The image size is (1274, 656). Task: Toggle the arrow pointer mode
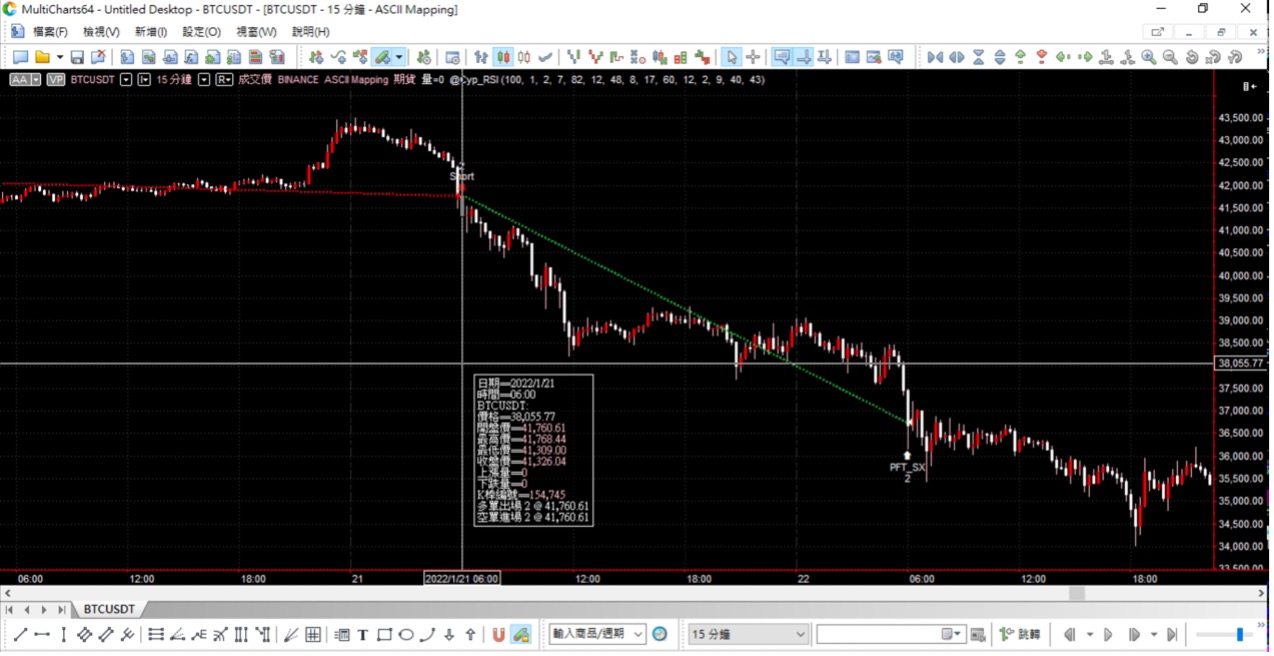coord(731,57)
